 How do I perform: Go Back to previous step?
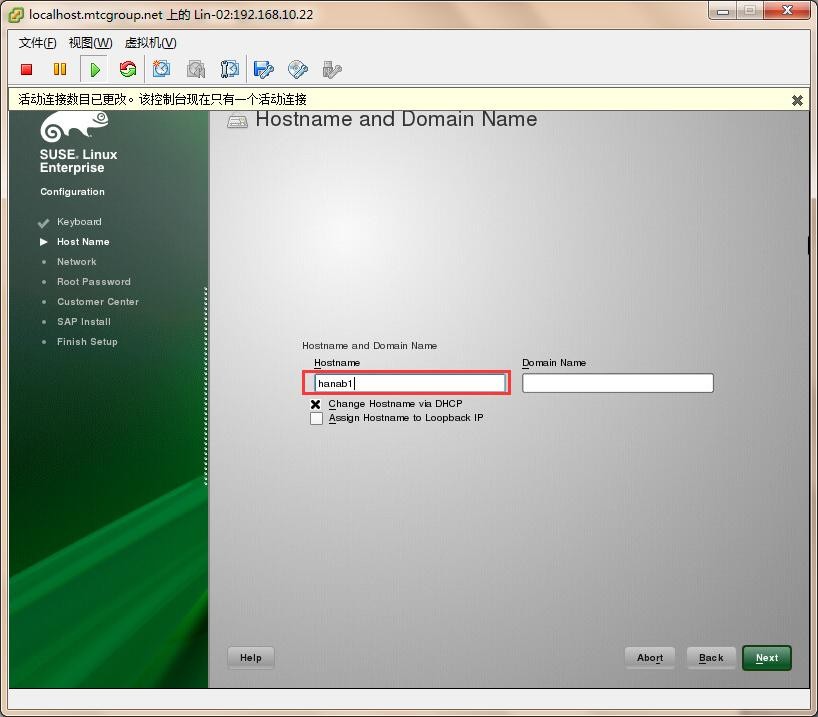[711, 658]
